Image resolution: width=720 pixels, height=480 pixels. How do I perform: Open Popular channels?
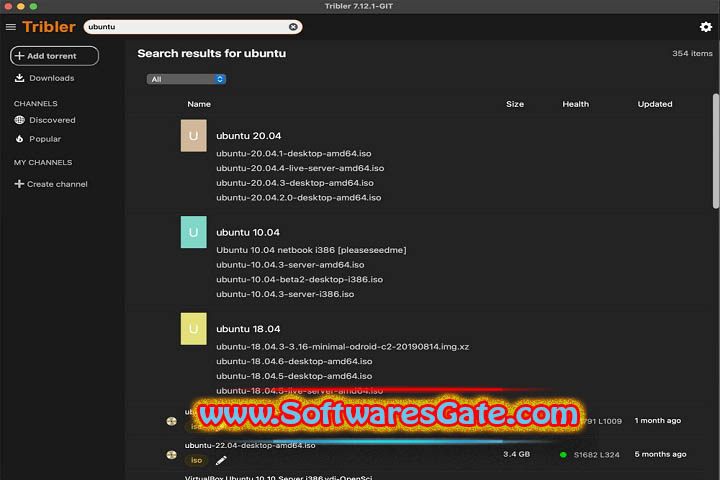pyautogui.click(x=45, y=139)
